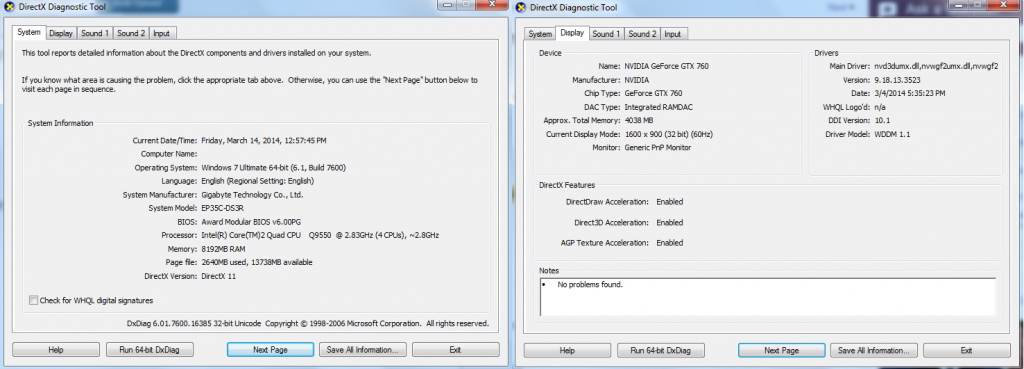
Task: Select the Display tab in right window
Action: pyautogui.click(x=572, y=33)
